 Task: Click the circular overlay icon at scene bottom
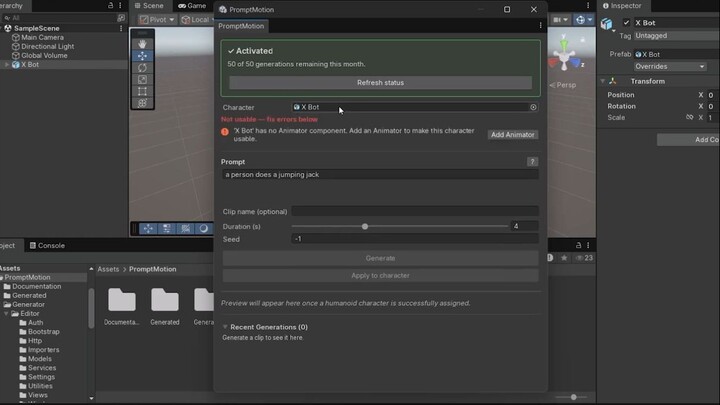(x=203, y=228)
